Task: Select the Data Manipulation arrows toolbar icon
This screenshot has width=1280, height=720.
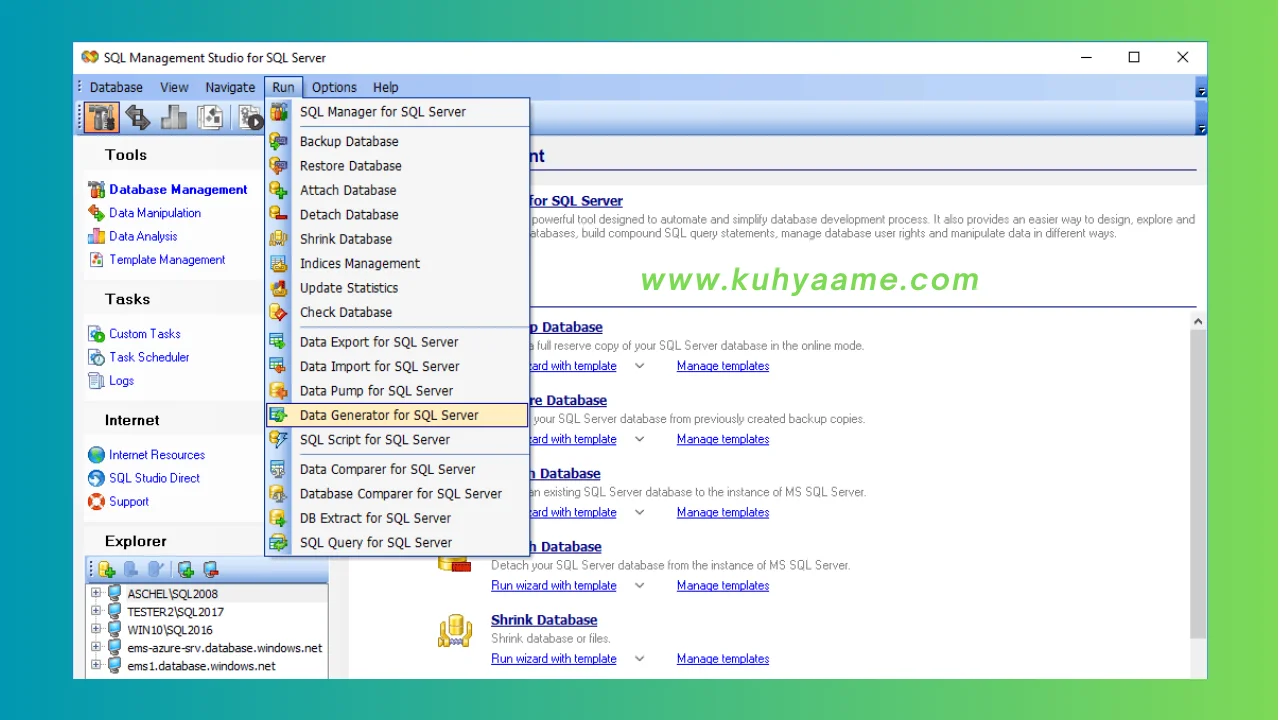Action: click(138, 118)
